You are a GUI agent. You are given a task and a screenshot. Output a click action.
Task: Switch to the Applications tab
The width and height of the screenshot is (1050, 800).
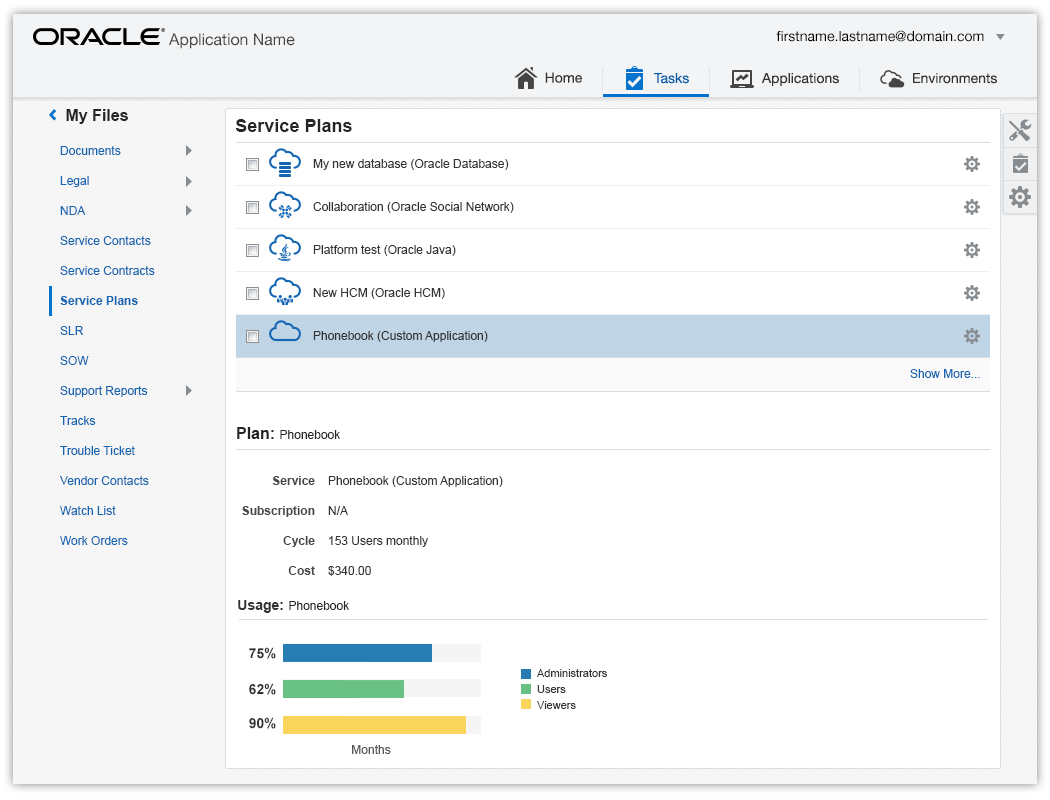click(785, 78)
